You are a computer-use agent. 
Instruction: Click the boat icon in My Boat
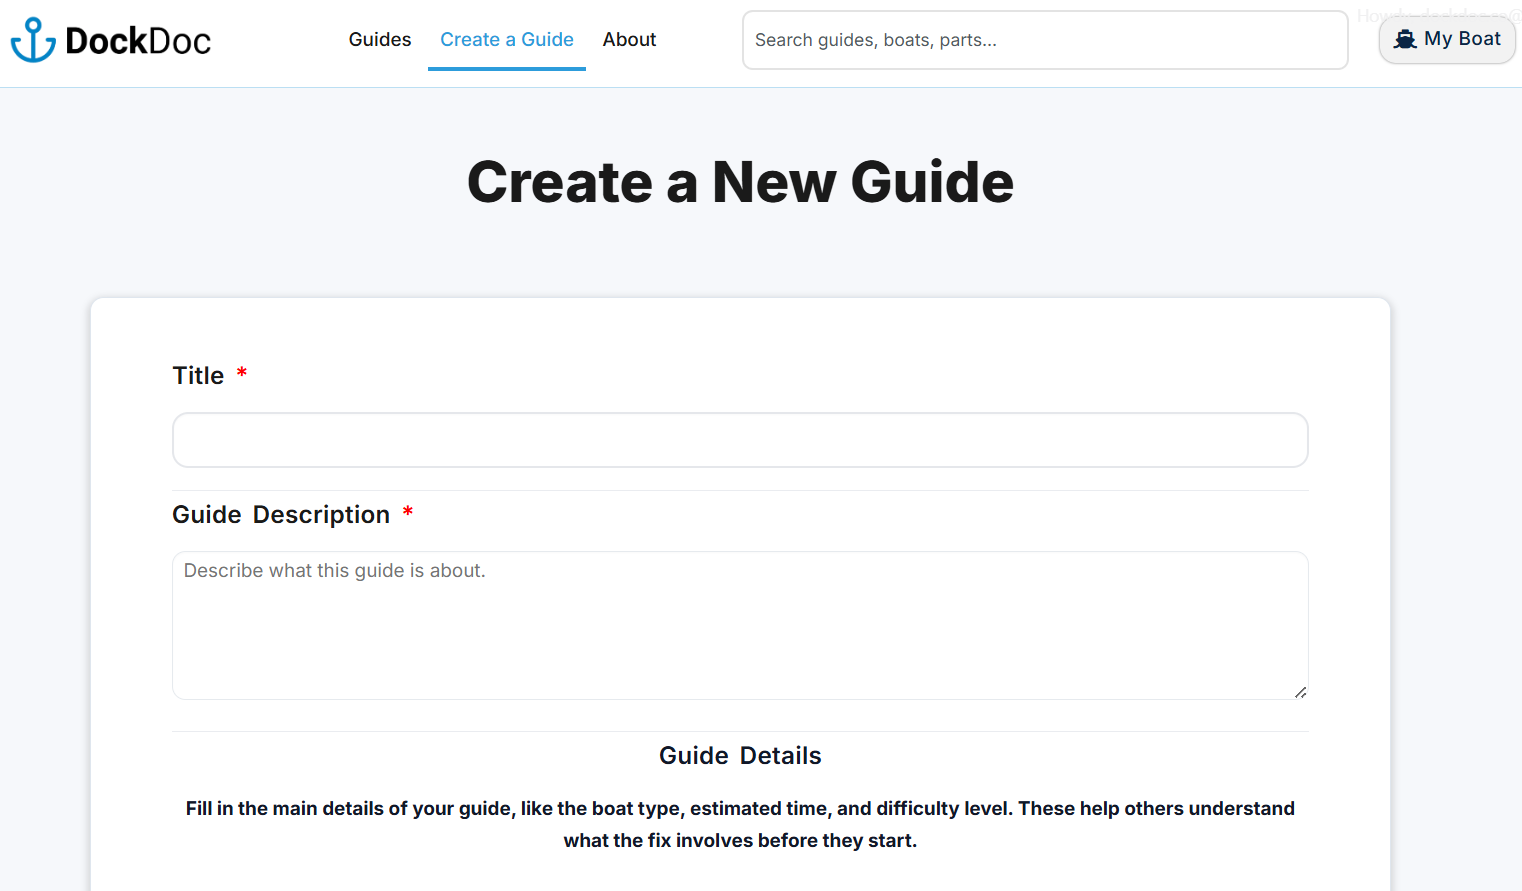click(x=1405, y=40)
